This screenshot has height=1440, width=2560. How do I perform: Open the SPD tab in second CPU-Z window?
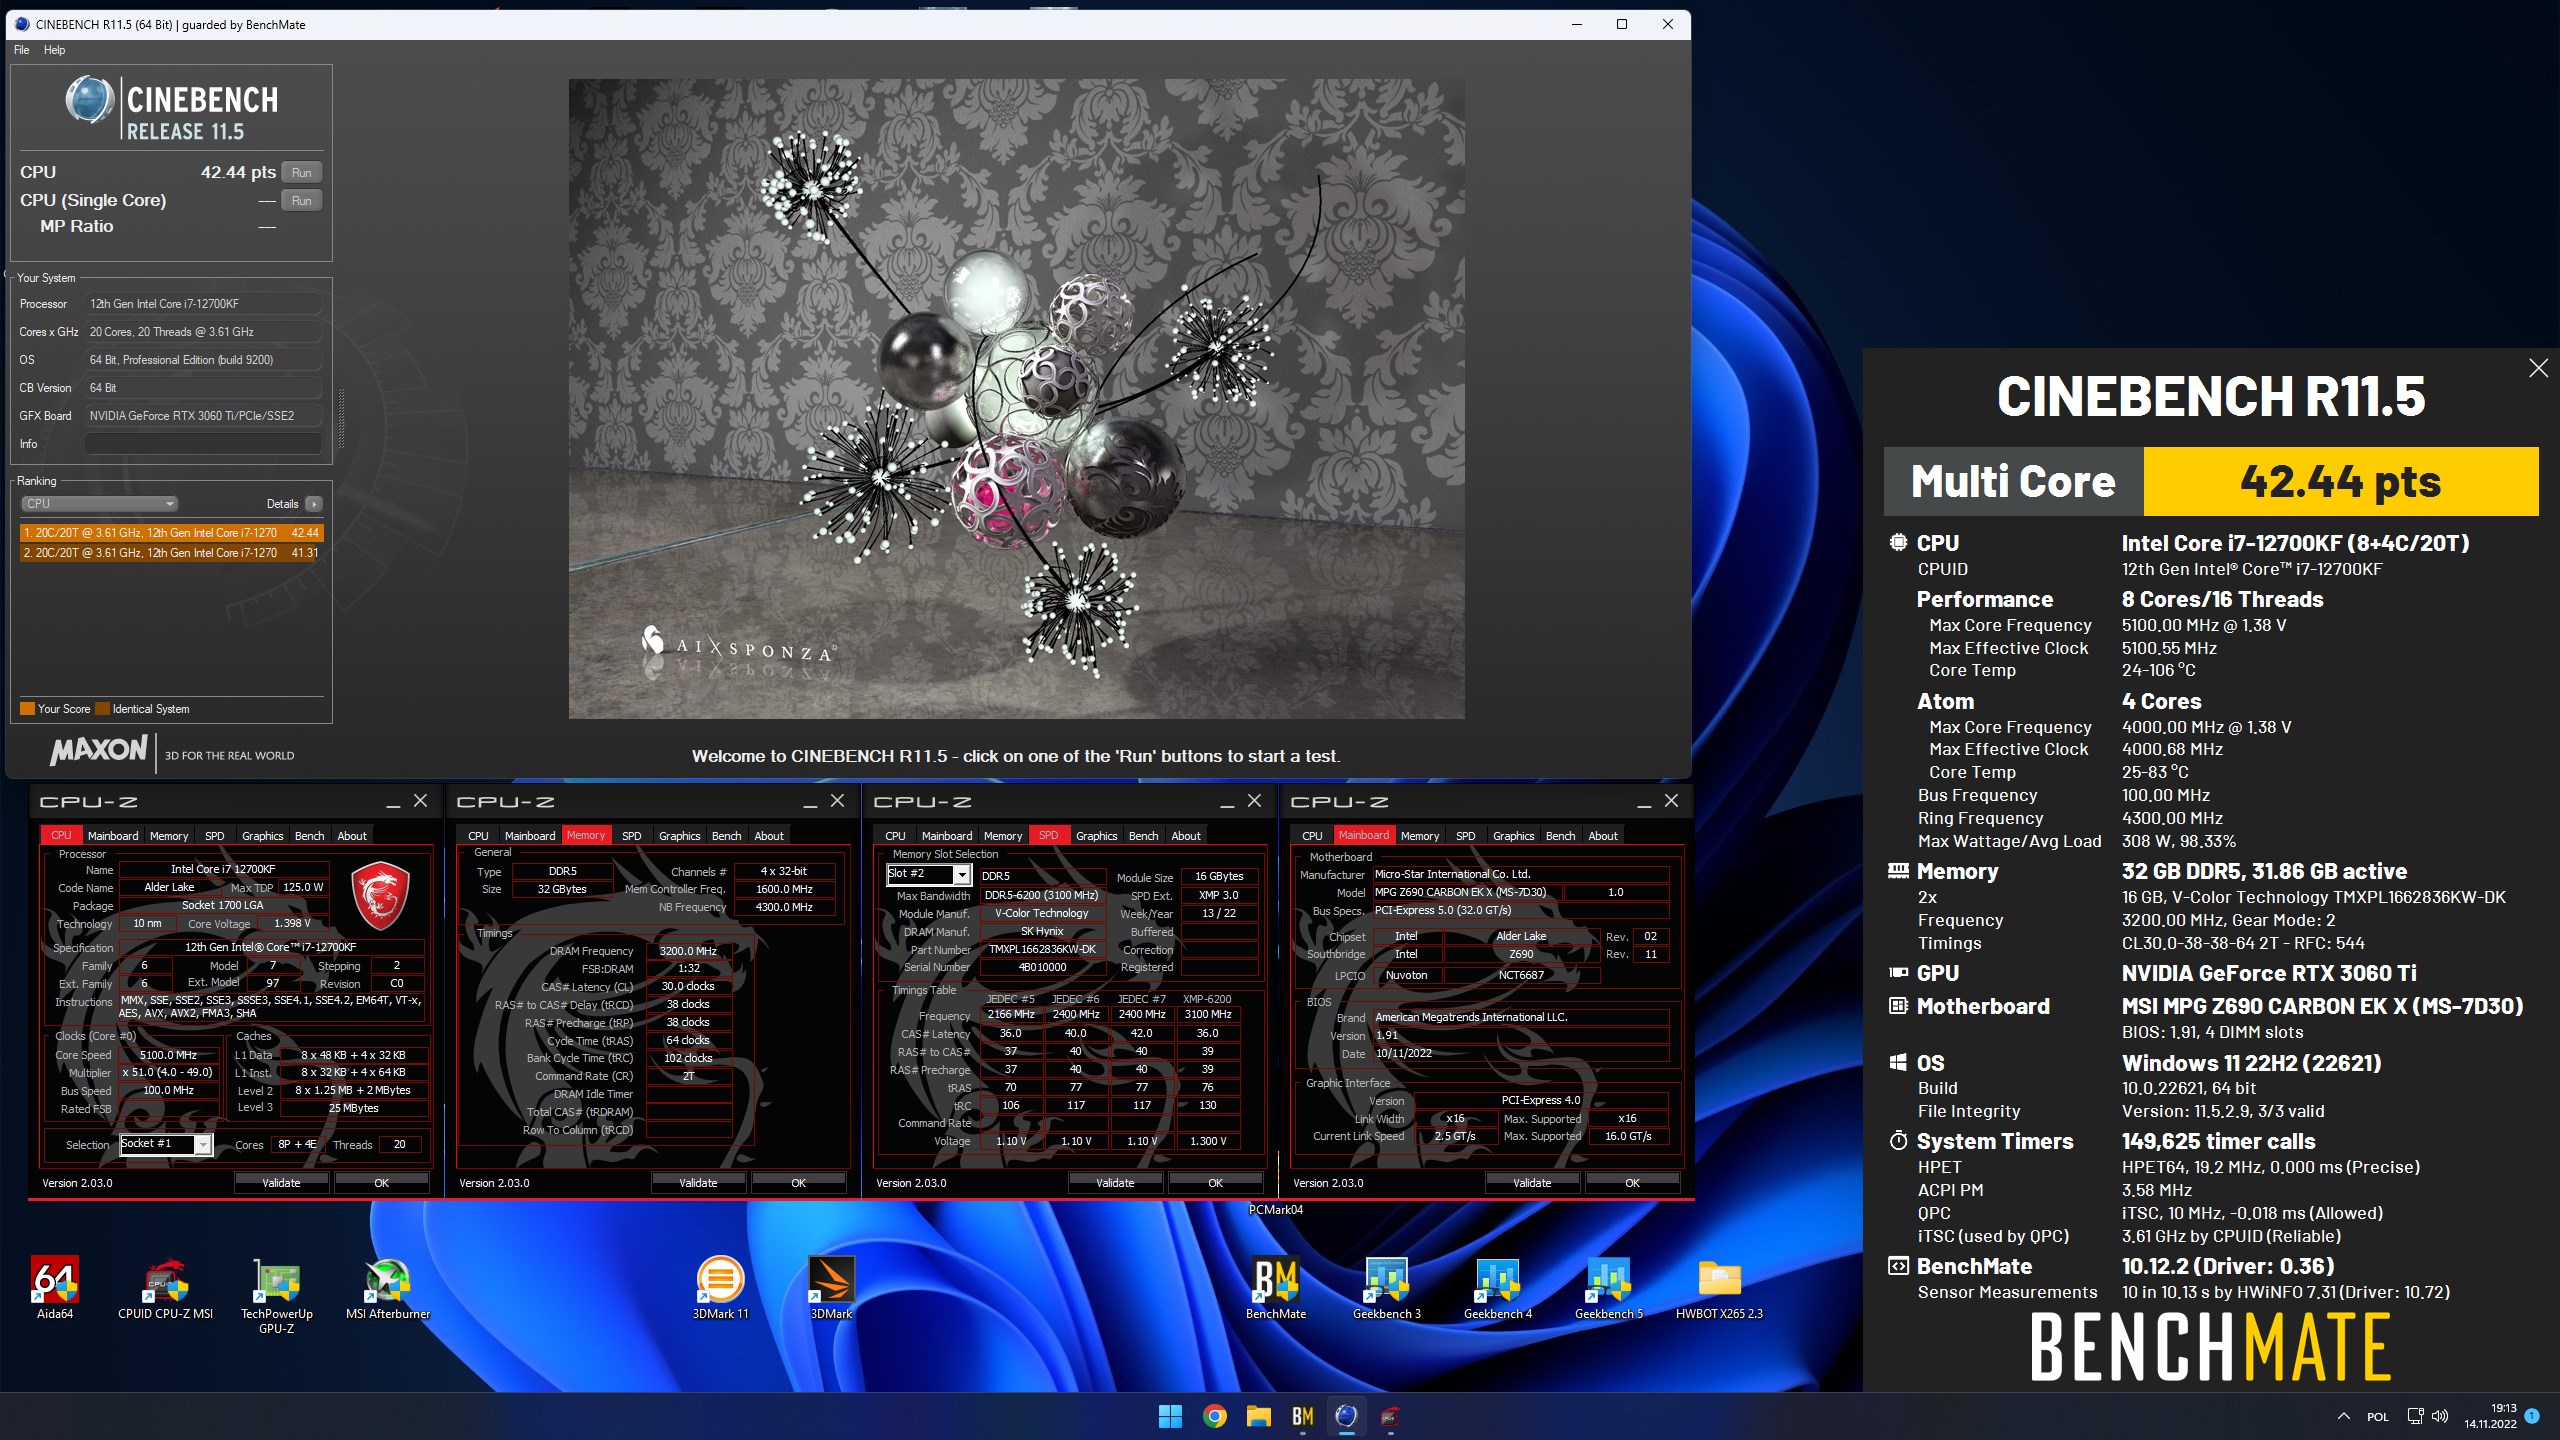coord(631,836)
